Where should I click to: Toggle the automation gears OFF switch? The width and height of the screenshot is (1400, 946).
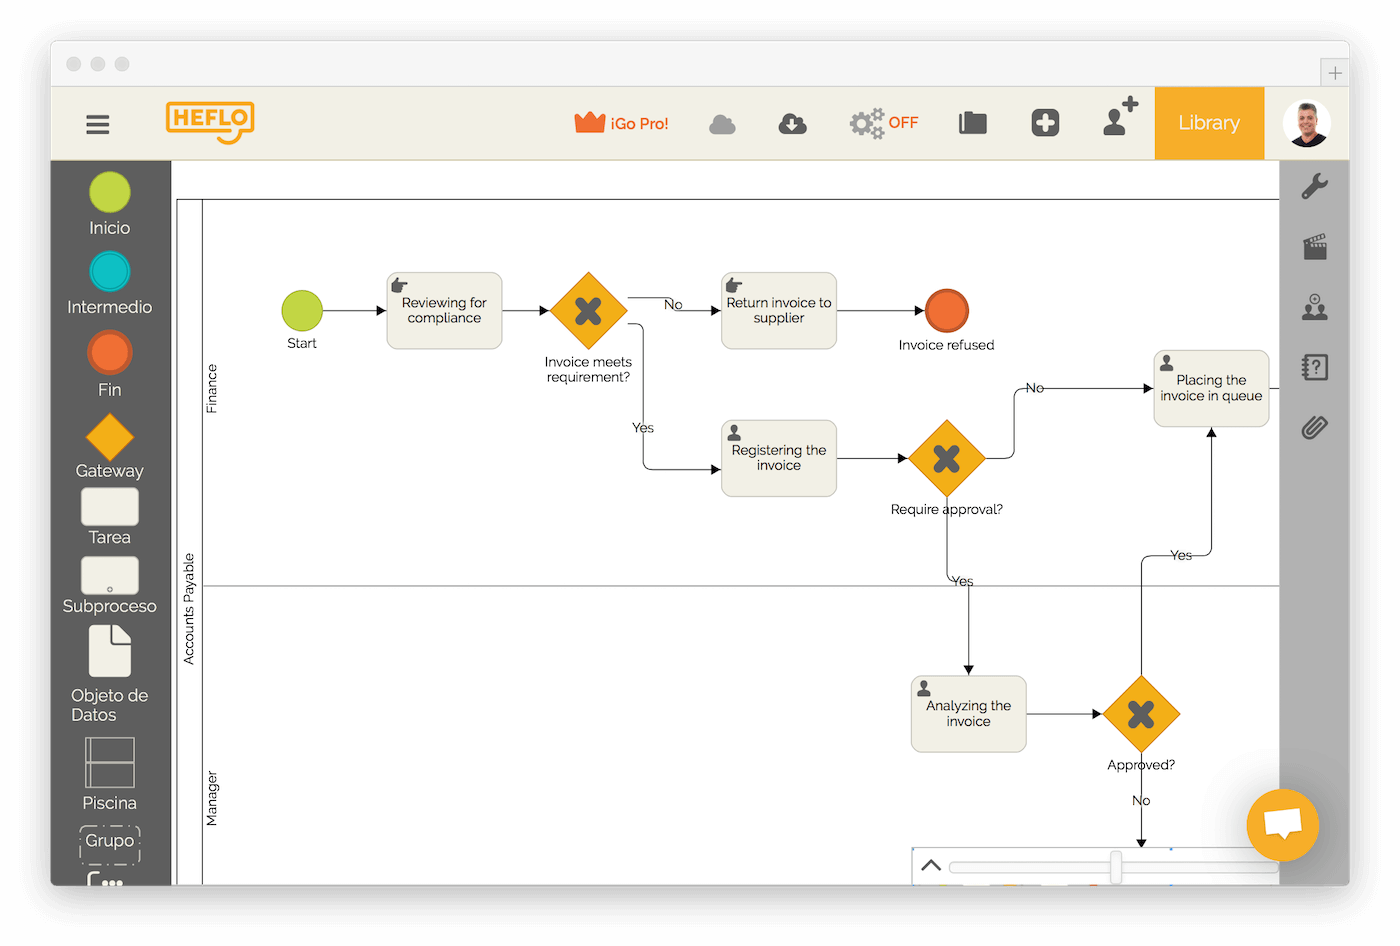click(884, 123)
